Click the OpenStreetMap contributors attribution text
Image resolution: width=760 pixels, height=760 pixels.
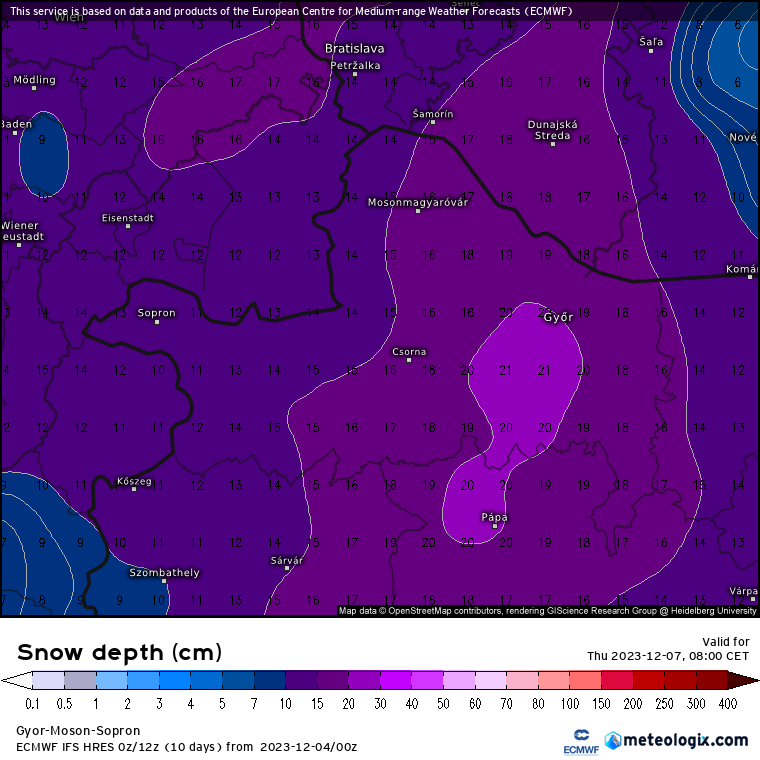(430, 610)
